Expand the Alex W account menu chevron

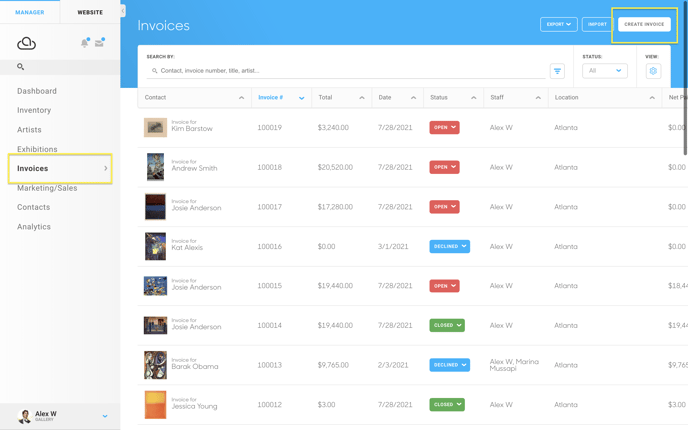click(105, 416)
